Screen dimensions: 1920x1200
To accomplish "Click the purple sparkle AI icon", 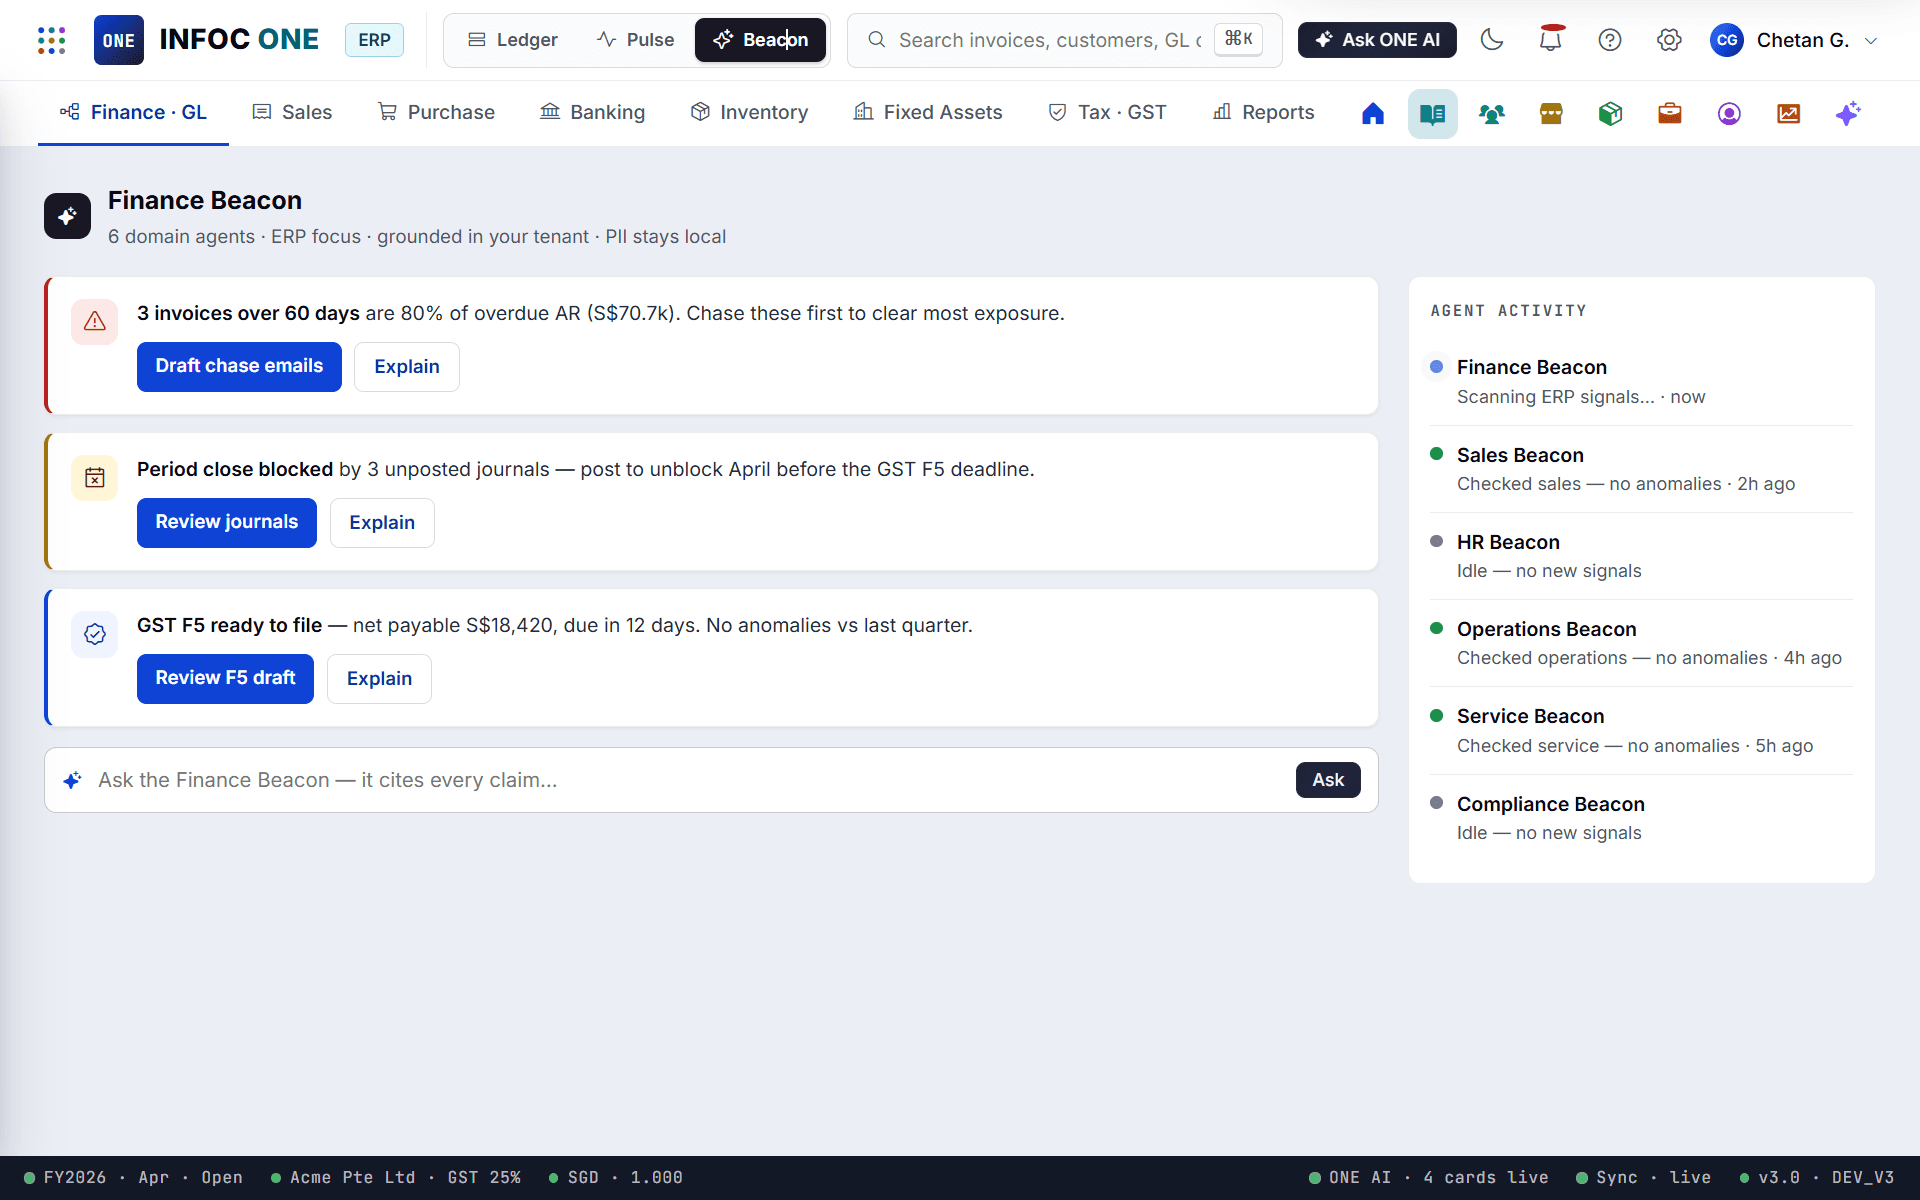I will tap(1848, 113).
